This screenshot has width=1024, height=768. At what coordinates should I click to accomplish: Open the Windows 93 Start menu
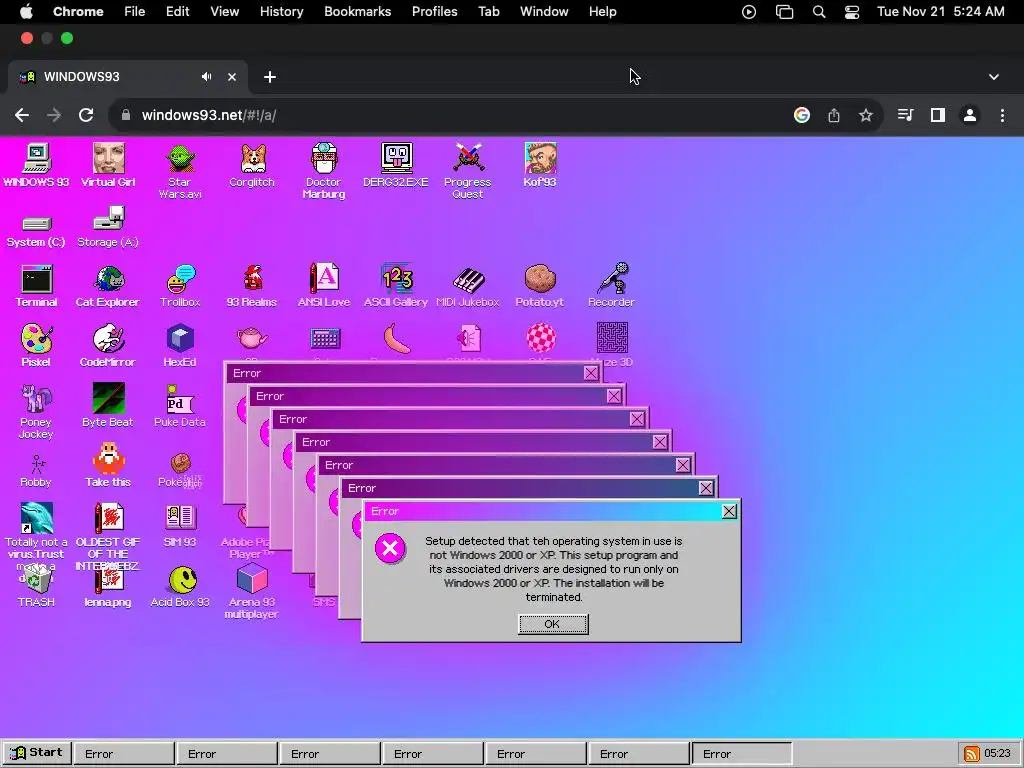(x=37, y=753)
